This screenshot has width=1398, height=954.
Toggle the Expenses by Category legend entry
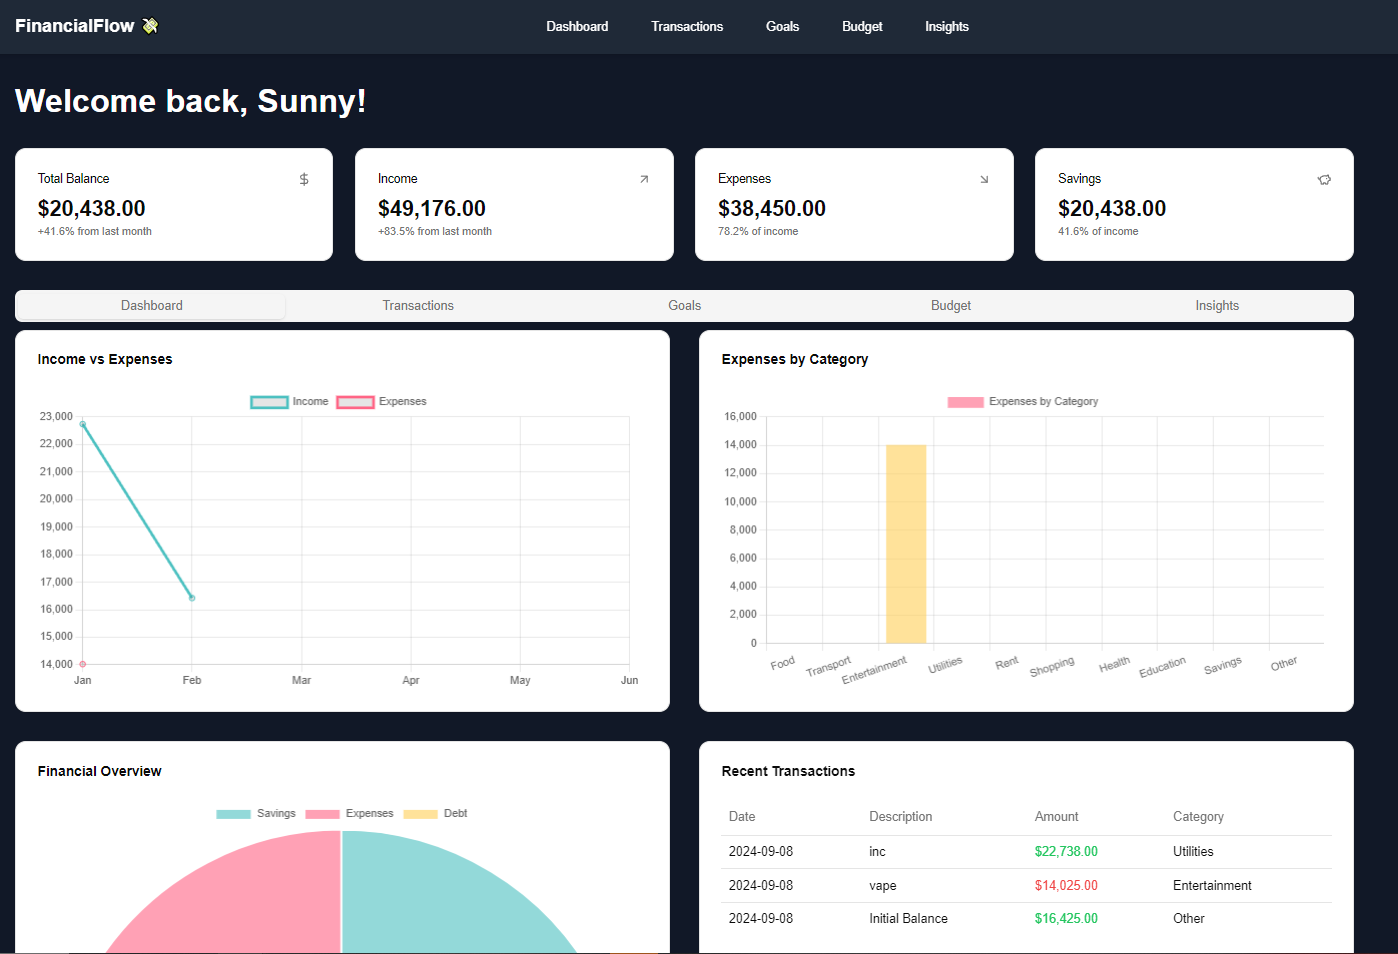tap(1022, 401)
